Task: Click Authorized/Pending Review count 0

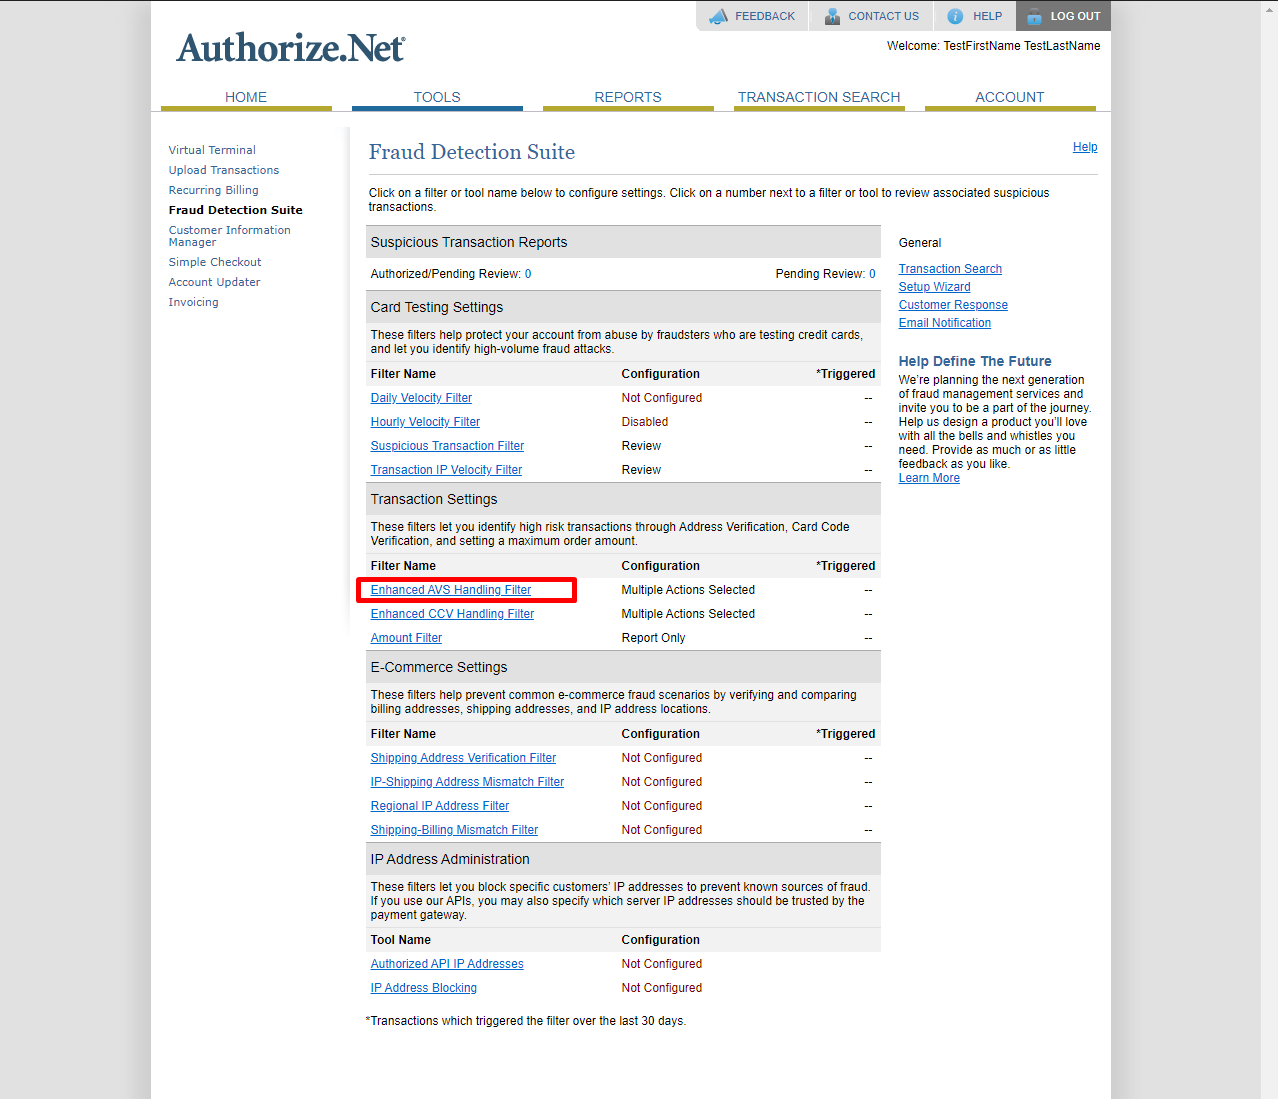Action: point(528,274)
